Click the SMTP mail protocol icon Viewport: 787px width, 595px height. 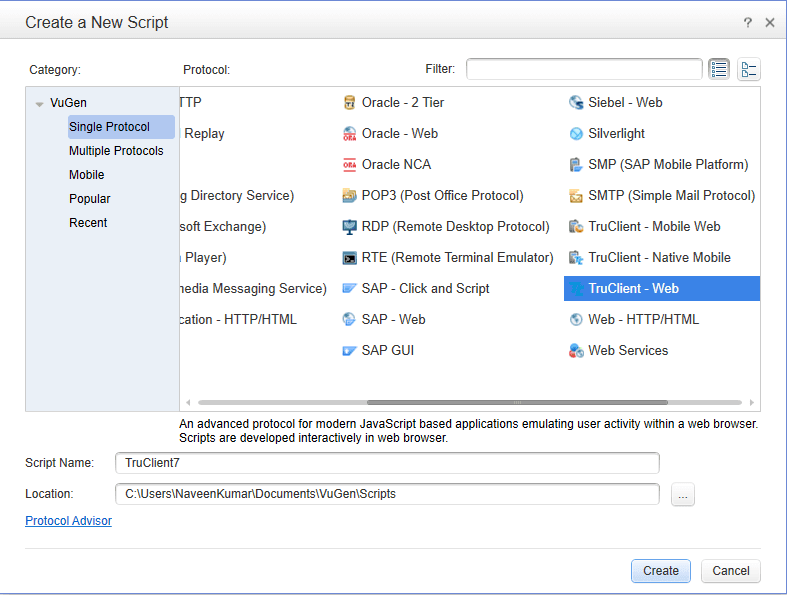(576, 196)
